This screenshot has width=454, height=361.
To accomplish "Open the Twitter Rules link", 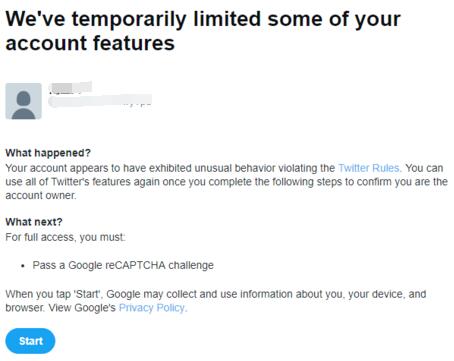I will point(369,168).
